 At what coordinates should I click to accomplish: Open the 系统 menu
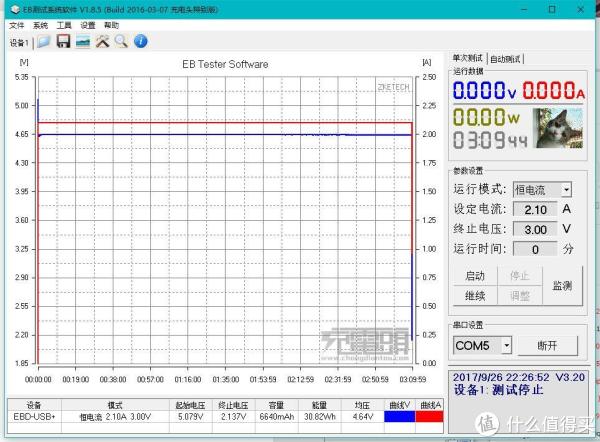click(40, 26)
